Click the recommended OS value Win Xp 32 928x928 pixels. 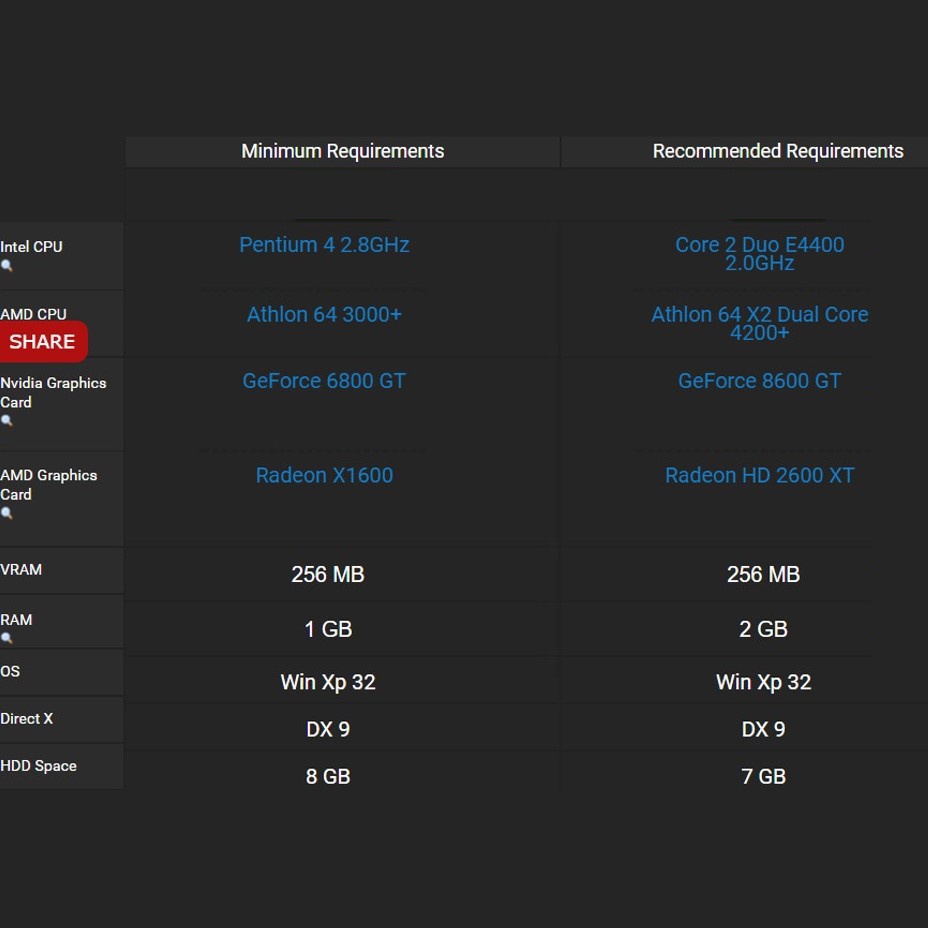click(763, 682)
